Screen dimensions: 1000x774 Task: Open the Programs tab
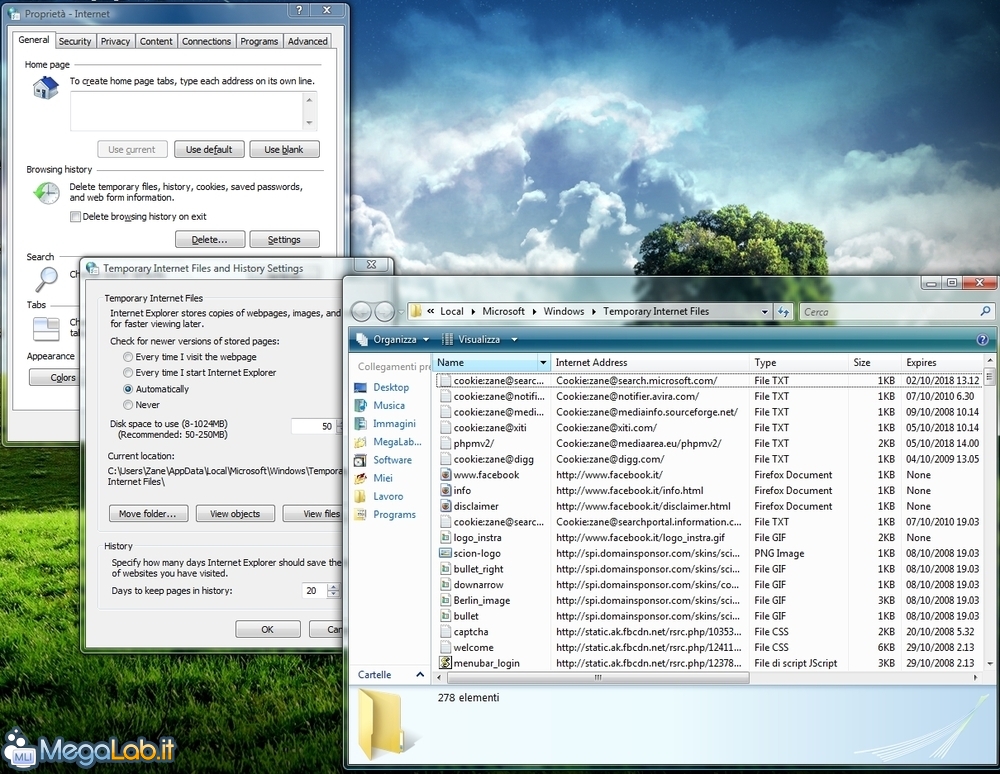click(258, 41)
